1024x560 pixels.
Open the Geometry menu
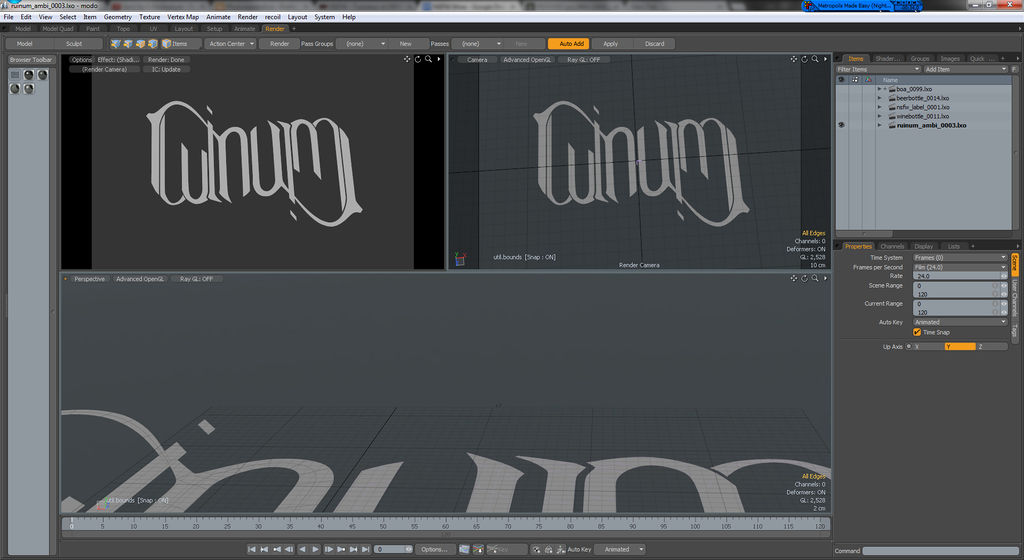coord(118,17)
